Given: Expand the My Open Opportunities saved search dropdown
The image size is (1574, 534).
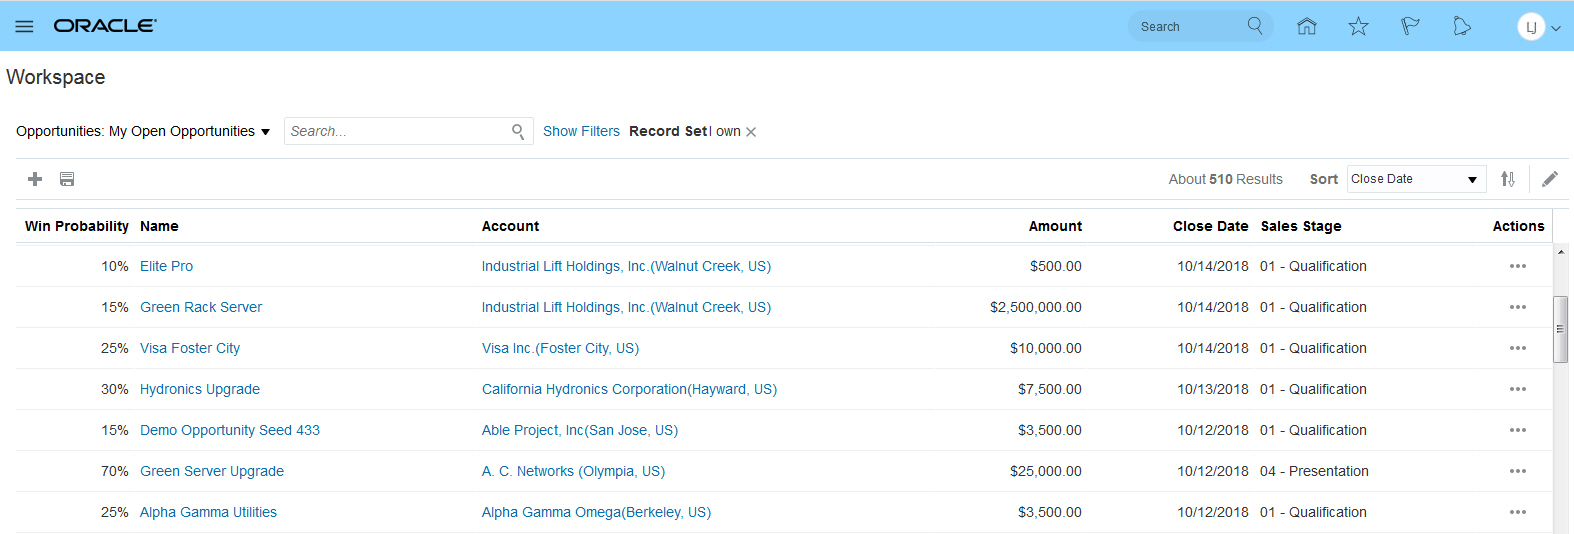Looking at the screenshot, I should click(x=265, y=132).
